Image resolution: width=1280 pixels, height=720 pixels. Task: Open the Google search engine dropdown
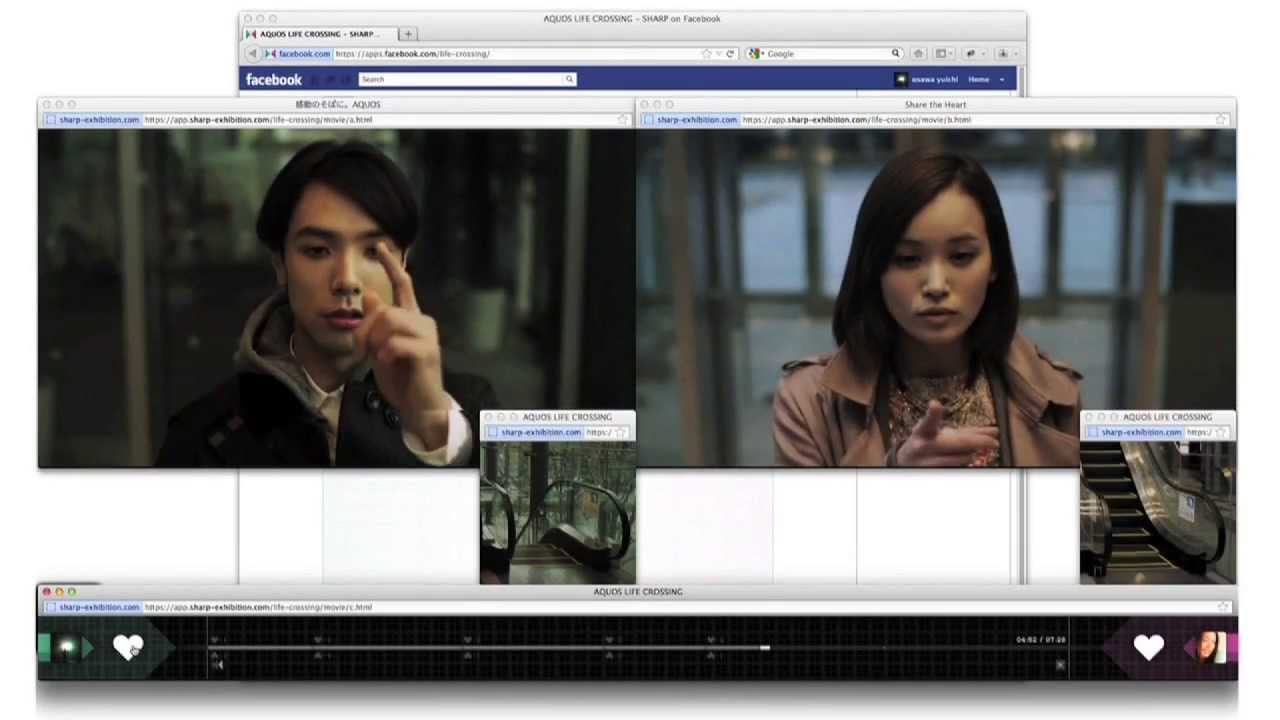point(757,53)
